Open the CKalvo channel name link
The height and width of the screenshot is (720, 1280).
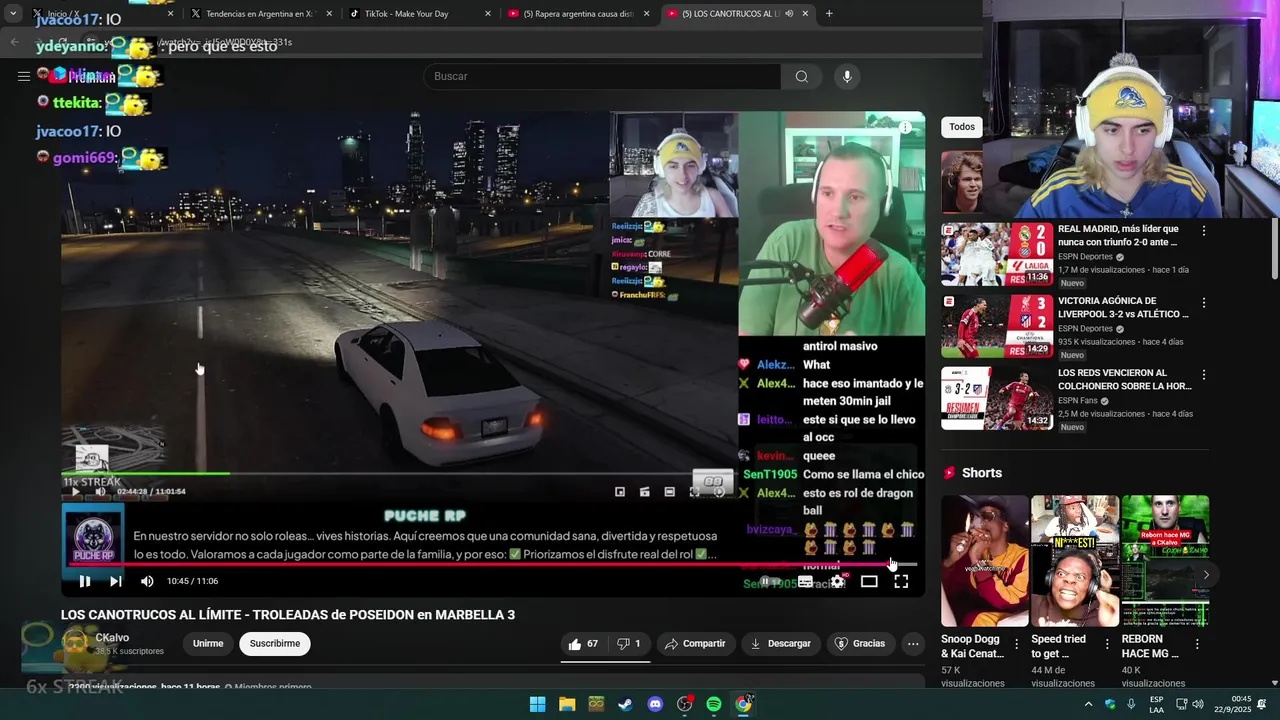112,638
